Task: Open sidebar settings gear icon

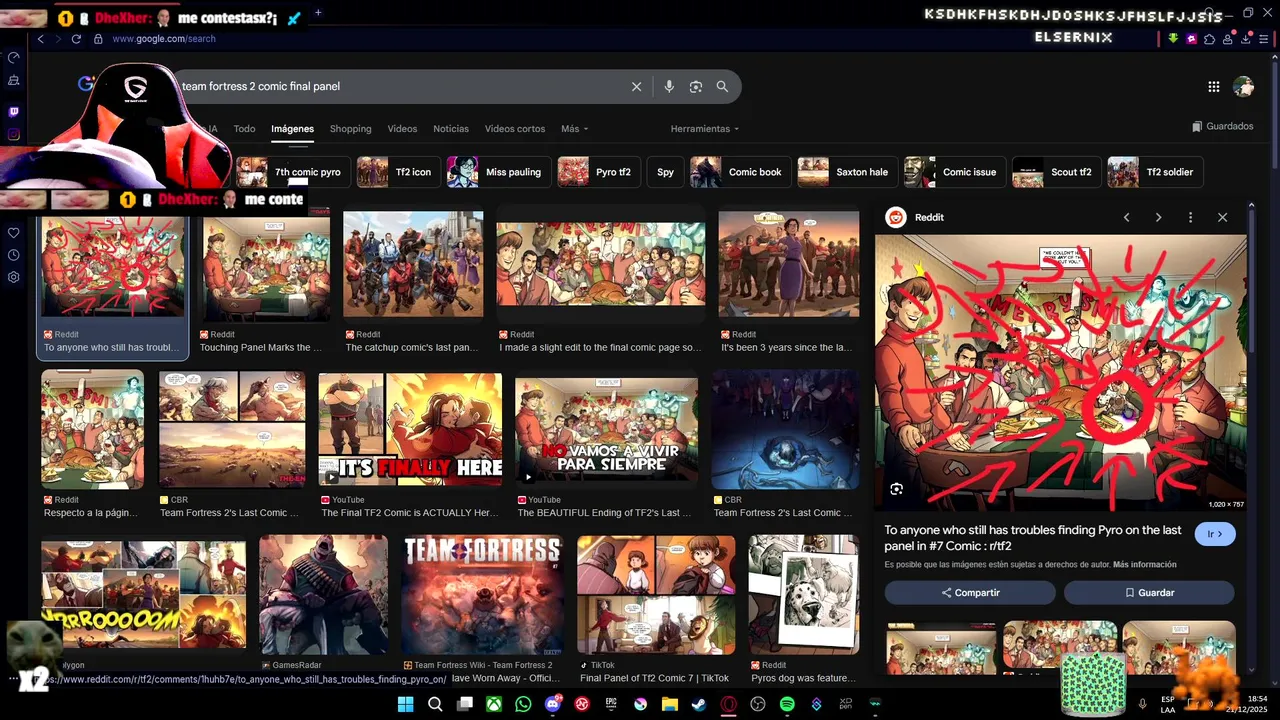Action: pos(13,277)
